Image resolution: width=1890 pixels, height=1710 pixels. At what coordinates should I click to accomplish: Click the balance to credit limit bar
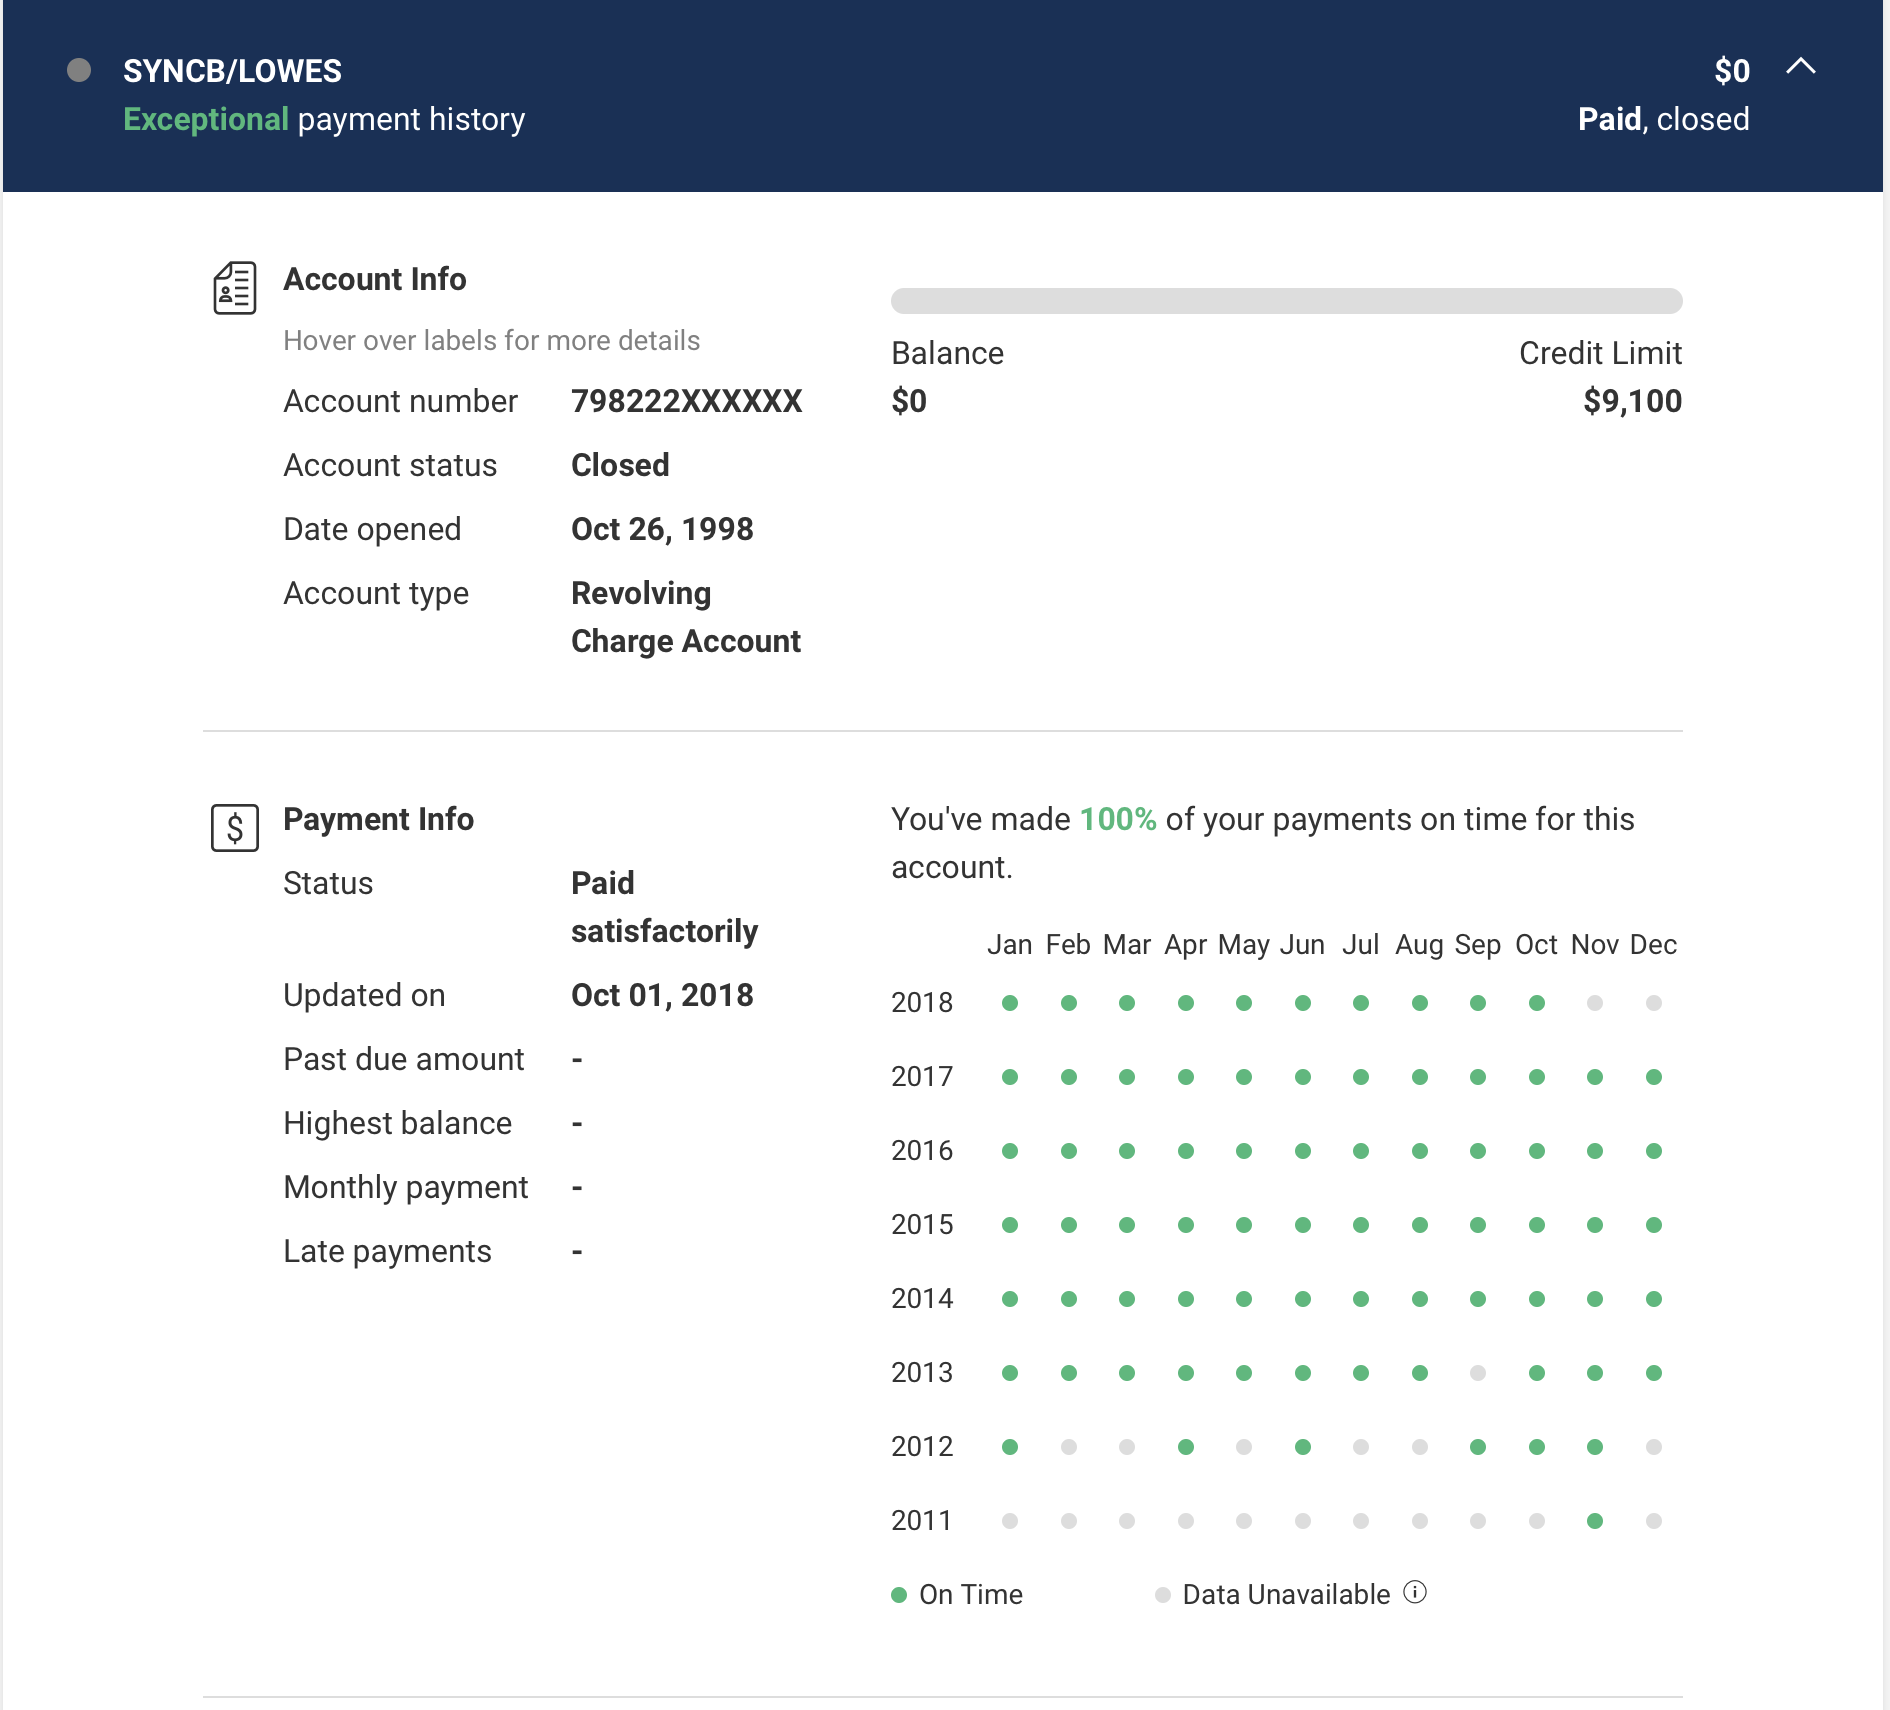pos(1286,301)
